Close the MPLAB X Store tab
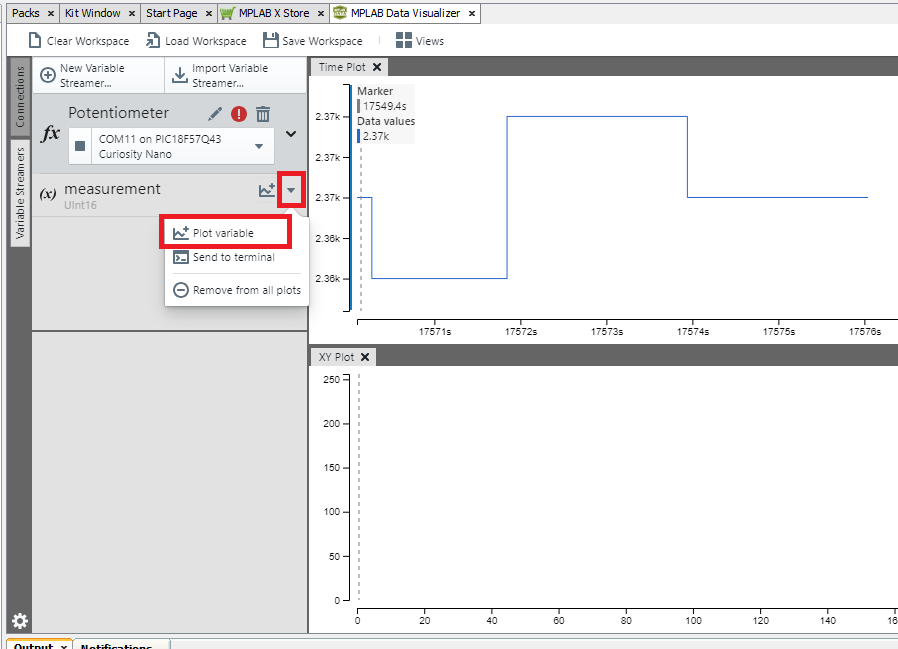This screenshot has width=898, height=649. click(x=321, y=13)
